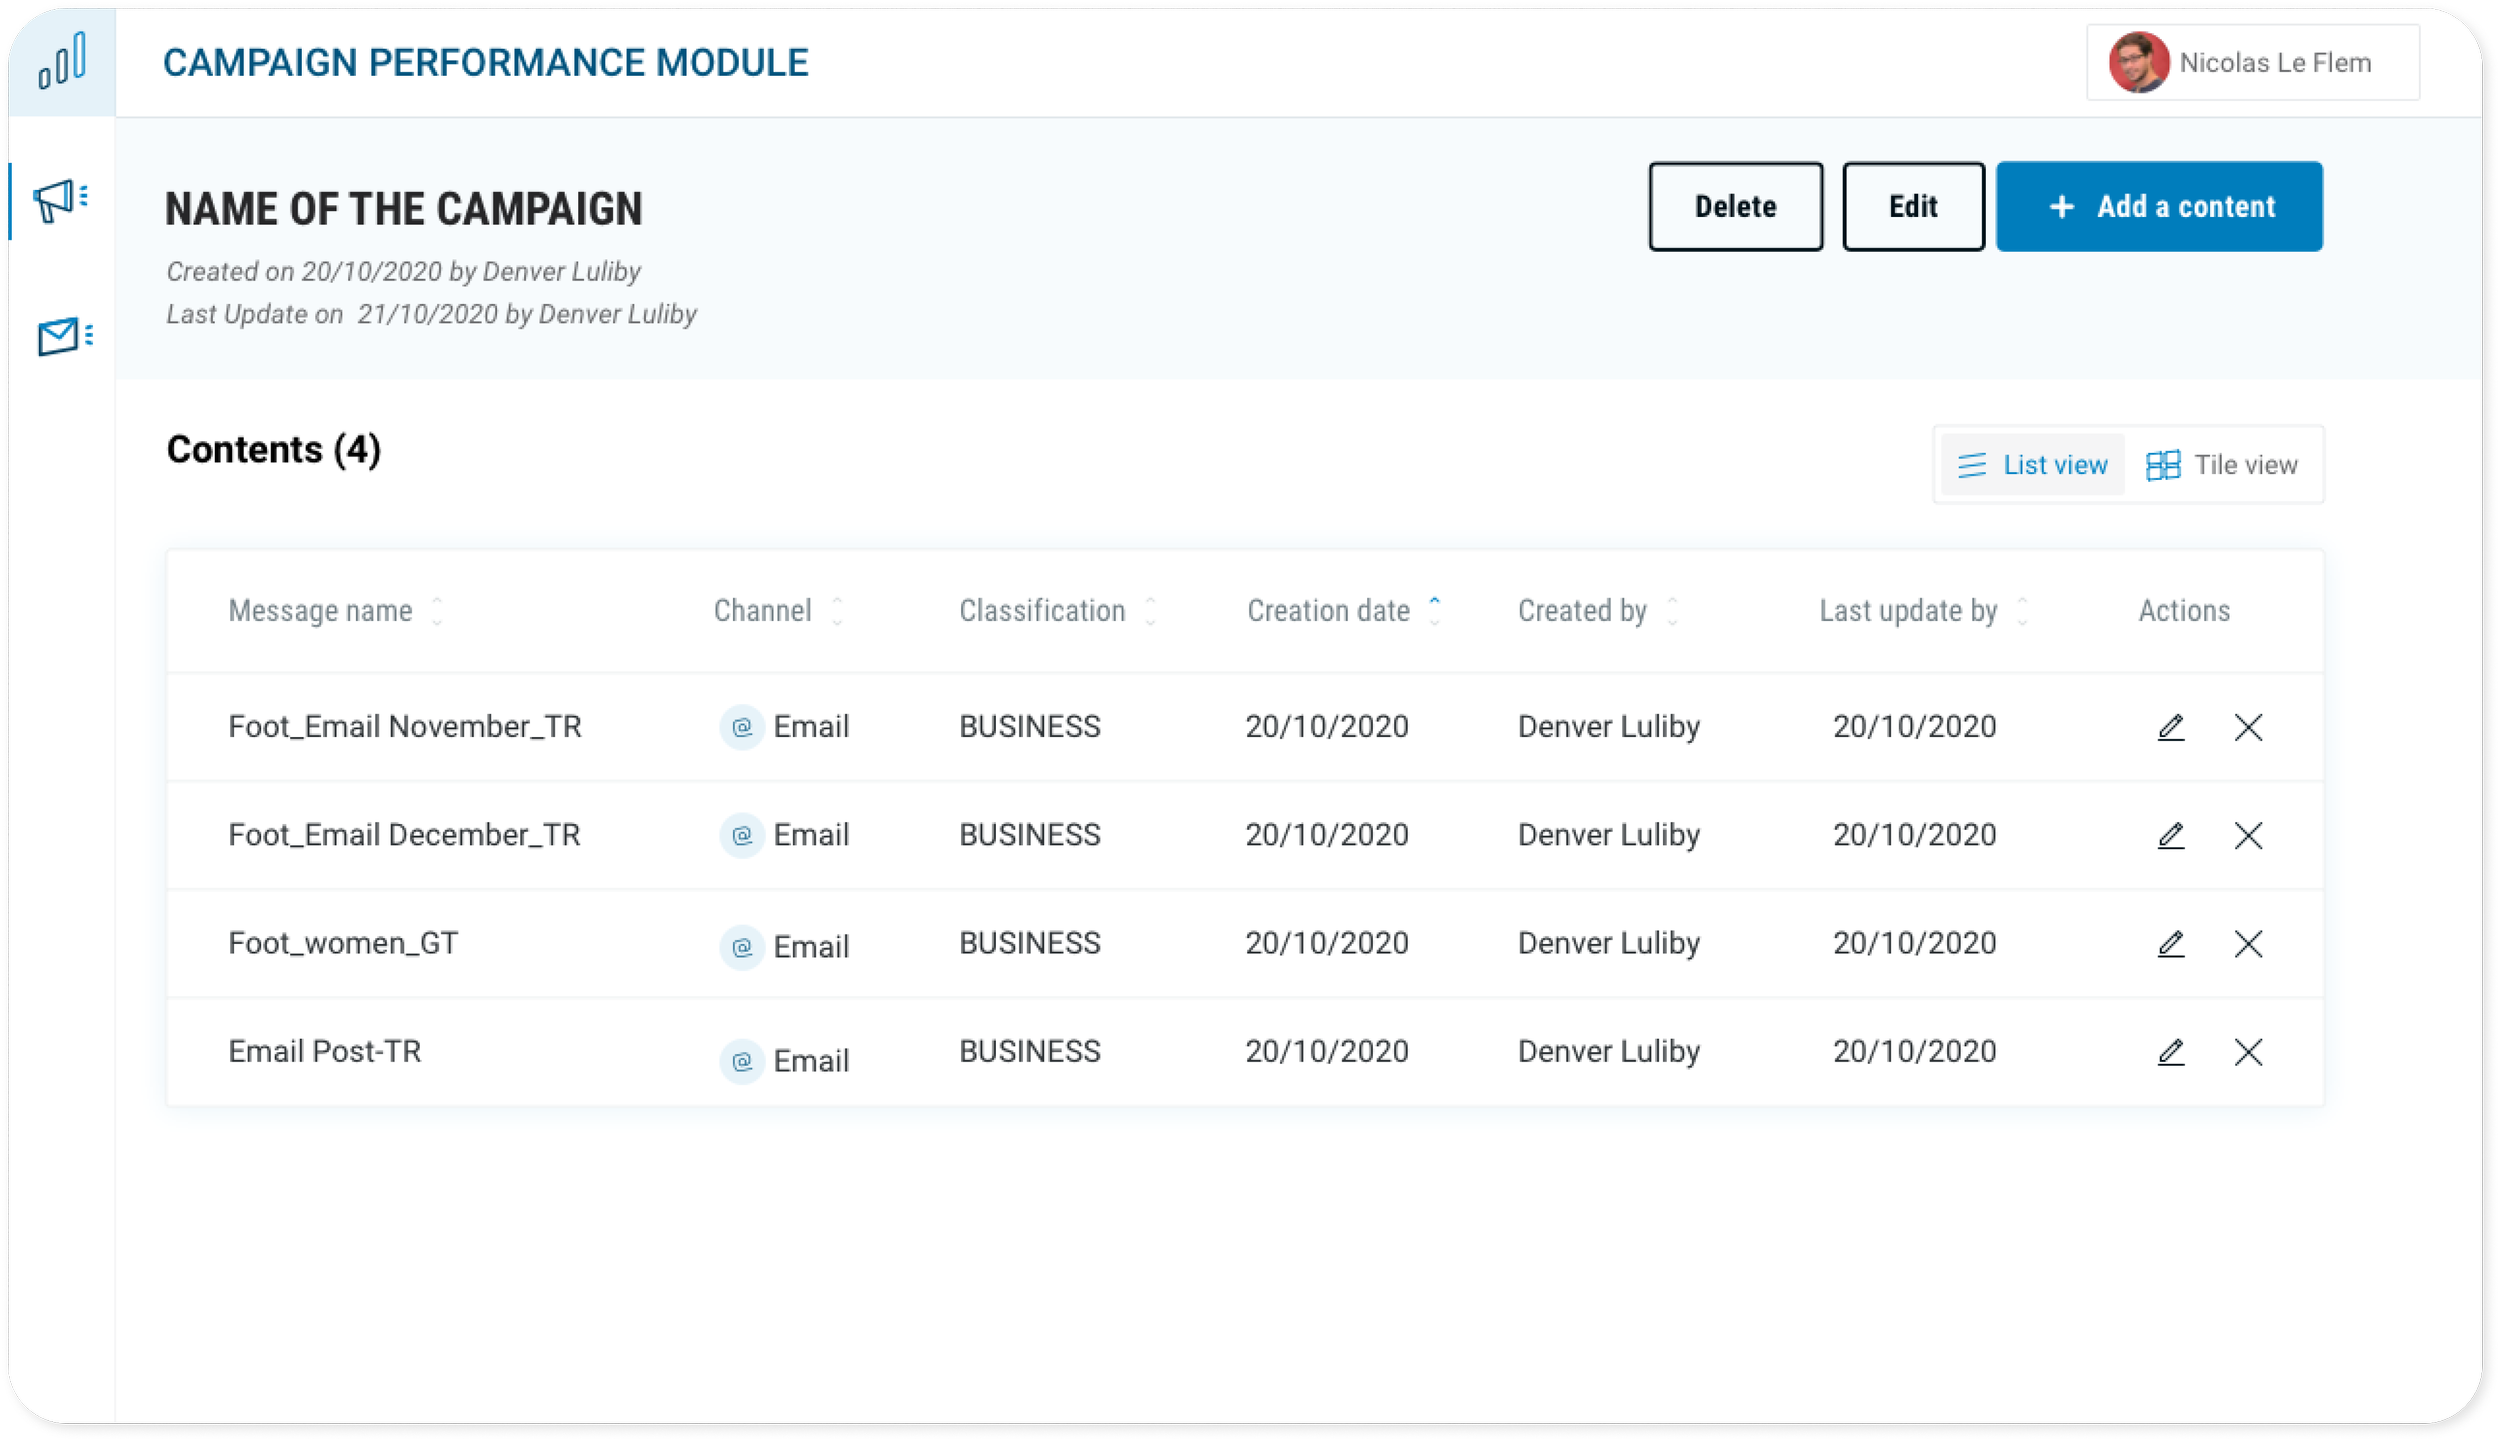Edit Foot_Email November_TR with pencil icon
This screenshot has width=2500, height=1441.
tap(2171, 727)
